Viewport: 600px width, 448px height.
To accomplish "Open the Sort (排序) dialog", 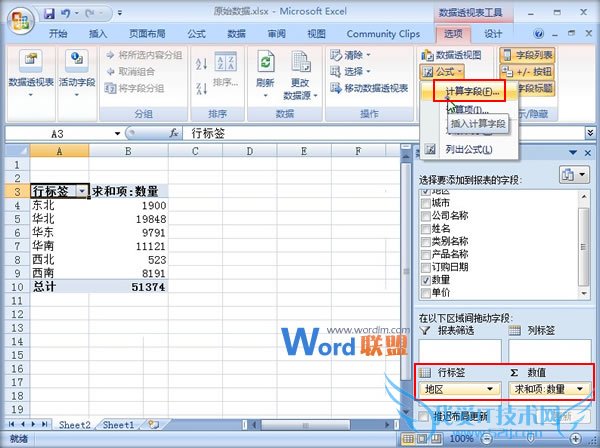I will point(226,69).
